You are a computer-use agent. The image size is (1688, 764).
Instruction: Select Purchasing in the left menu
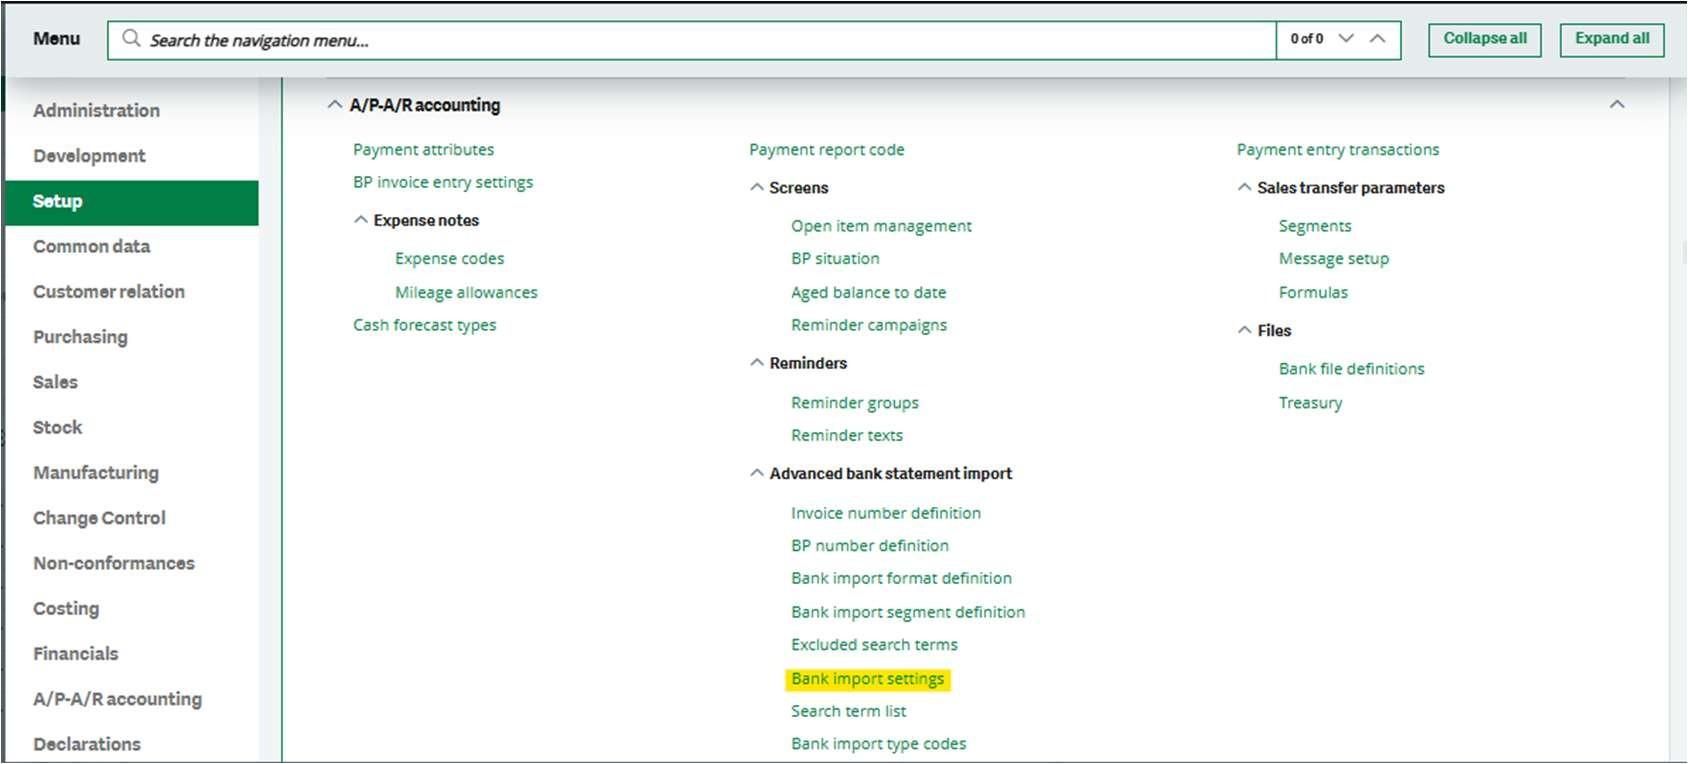click(80, 337)
